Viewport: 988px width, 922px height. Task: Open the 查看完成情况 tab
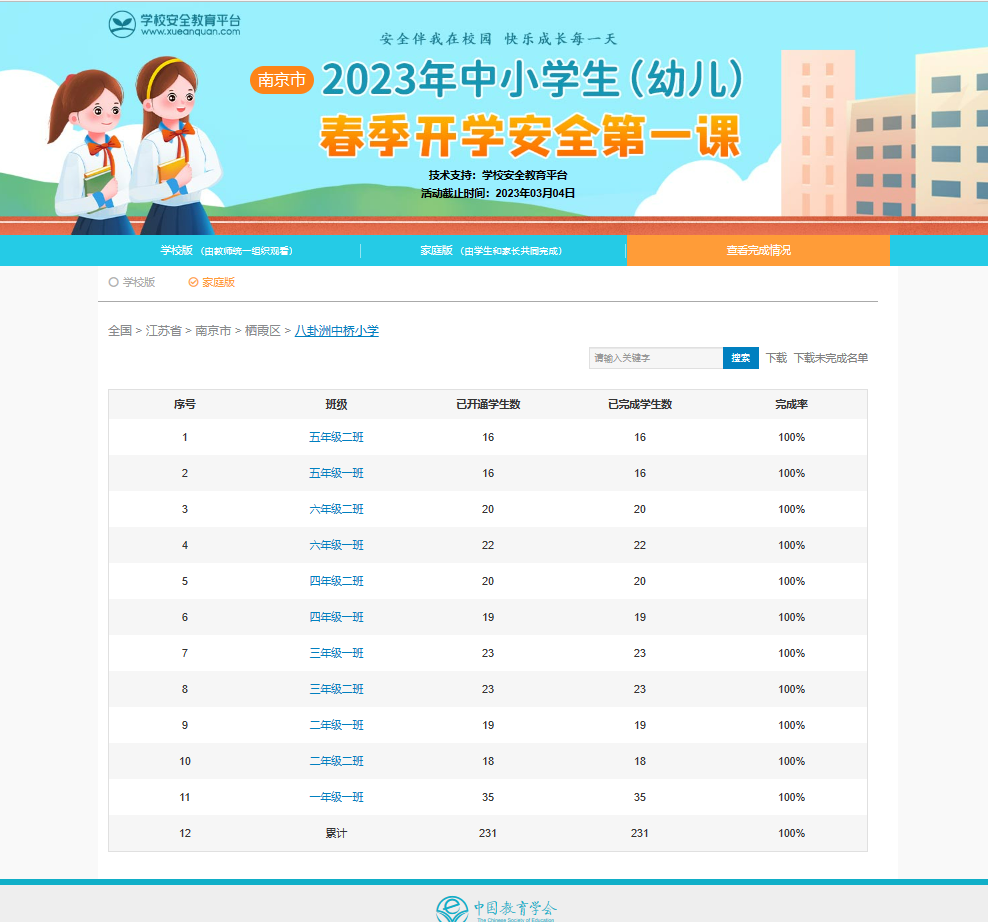[x=758, y=251]
